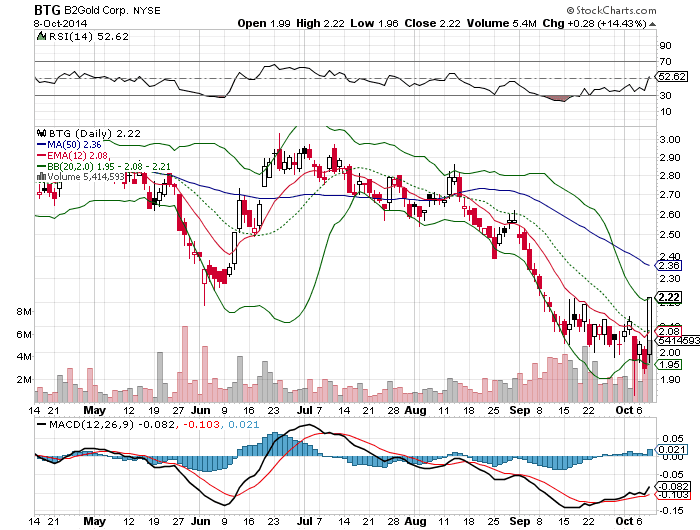Click the 52.62 RSI value tag on axis

[671, 76]
